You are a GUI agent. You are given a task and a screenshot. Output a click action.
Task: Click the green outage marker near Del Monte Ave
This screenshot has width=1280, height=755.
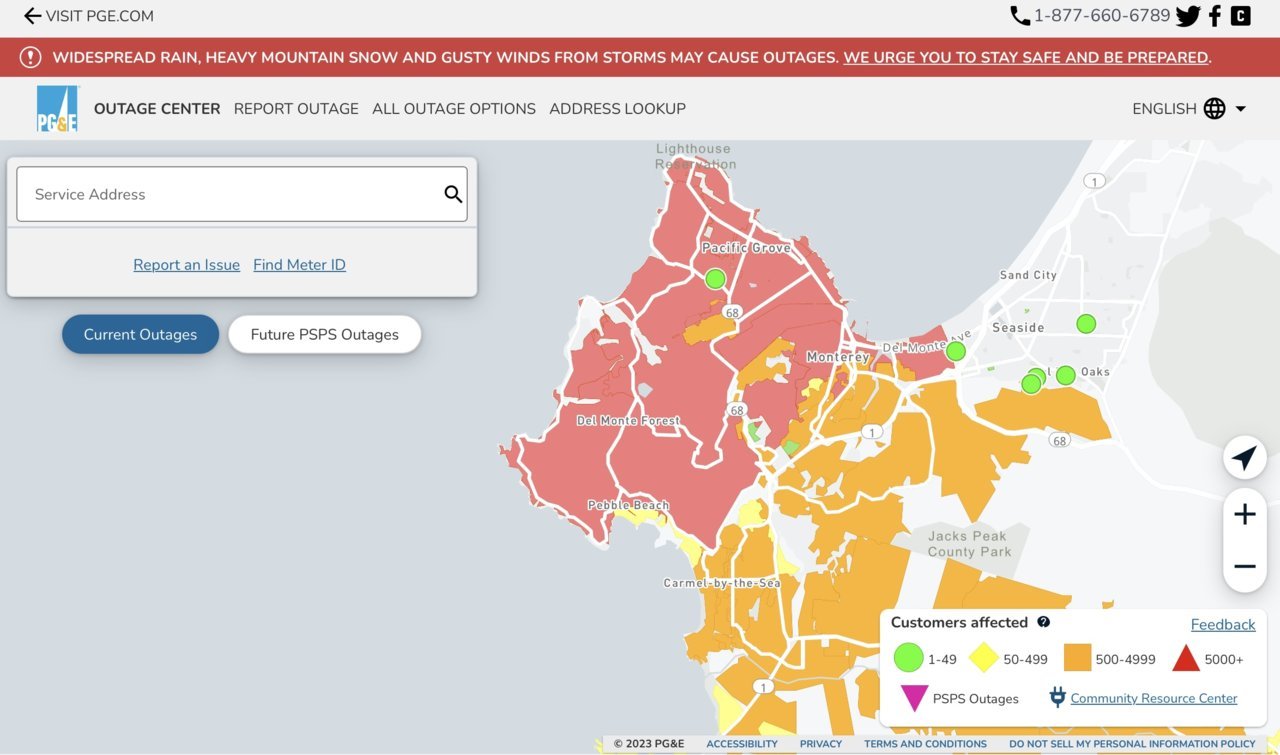956,351
